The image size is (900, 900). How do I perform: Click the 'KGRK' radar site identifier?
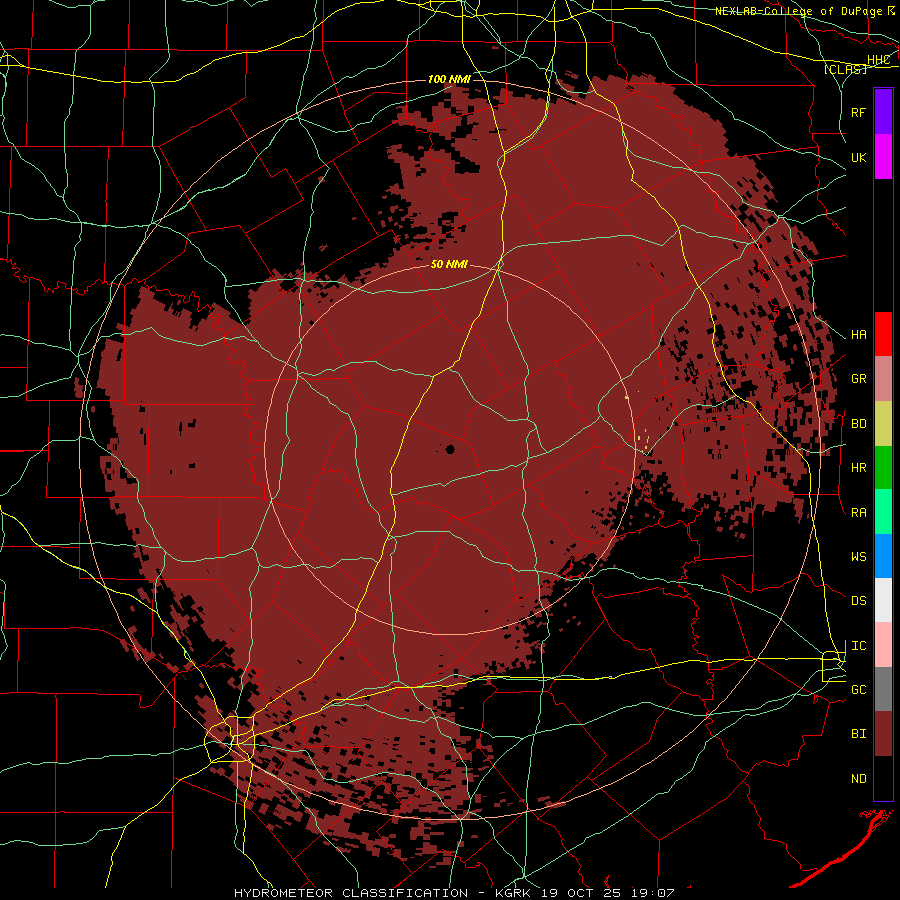pos(514,893)
